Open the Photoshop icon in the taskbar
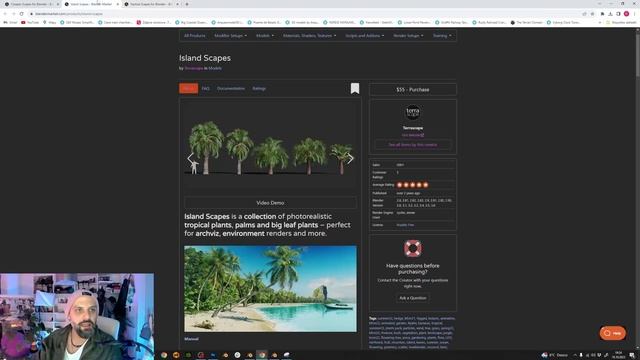Screen dimensions: 640x360 coord(213,355)
